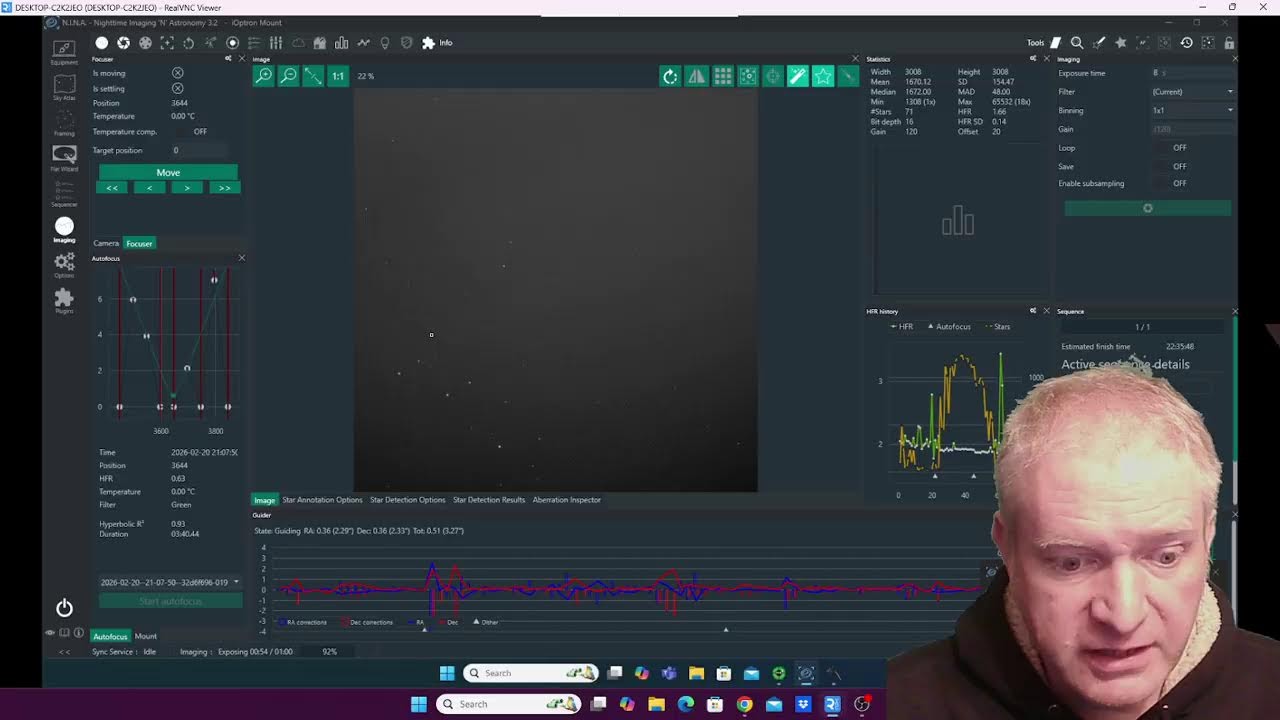This screenshot has height=720, width=1280.
Task: Click the Exposure time input field
Action: [1192, 73]
